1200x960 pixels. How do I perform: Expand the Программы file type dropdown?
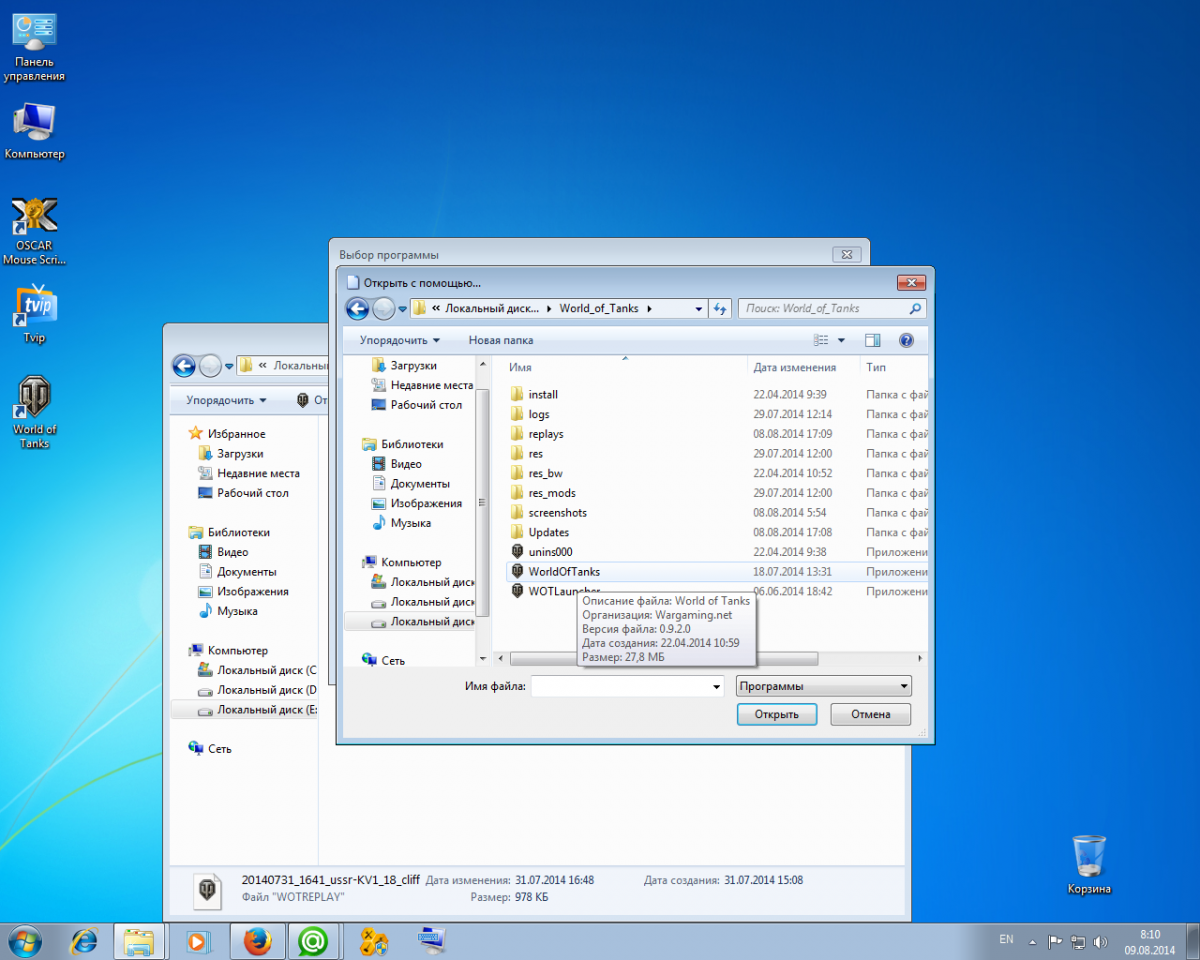(x=823, y=686)
